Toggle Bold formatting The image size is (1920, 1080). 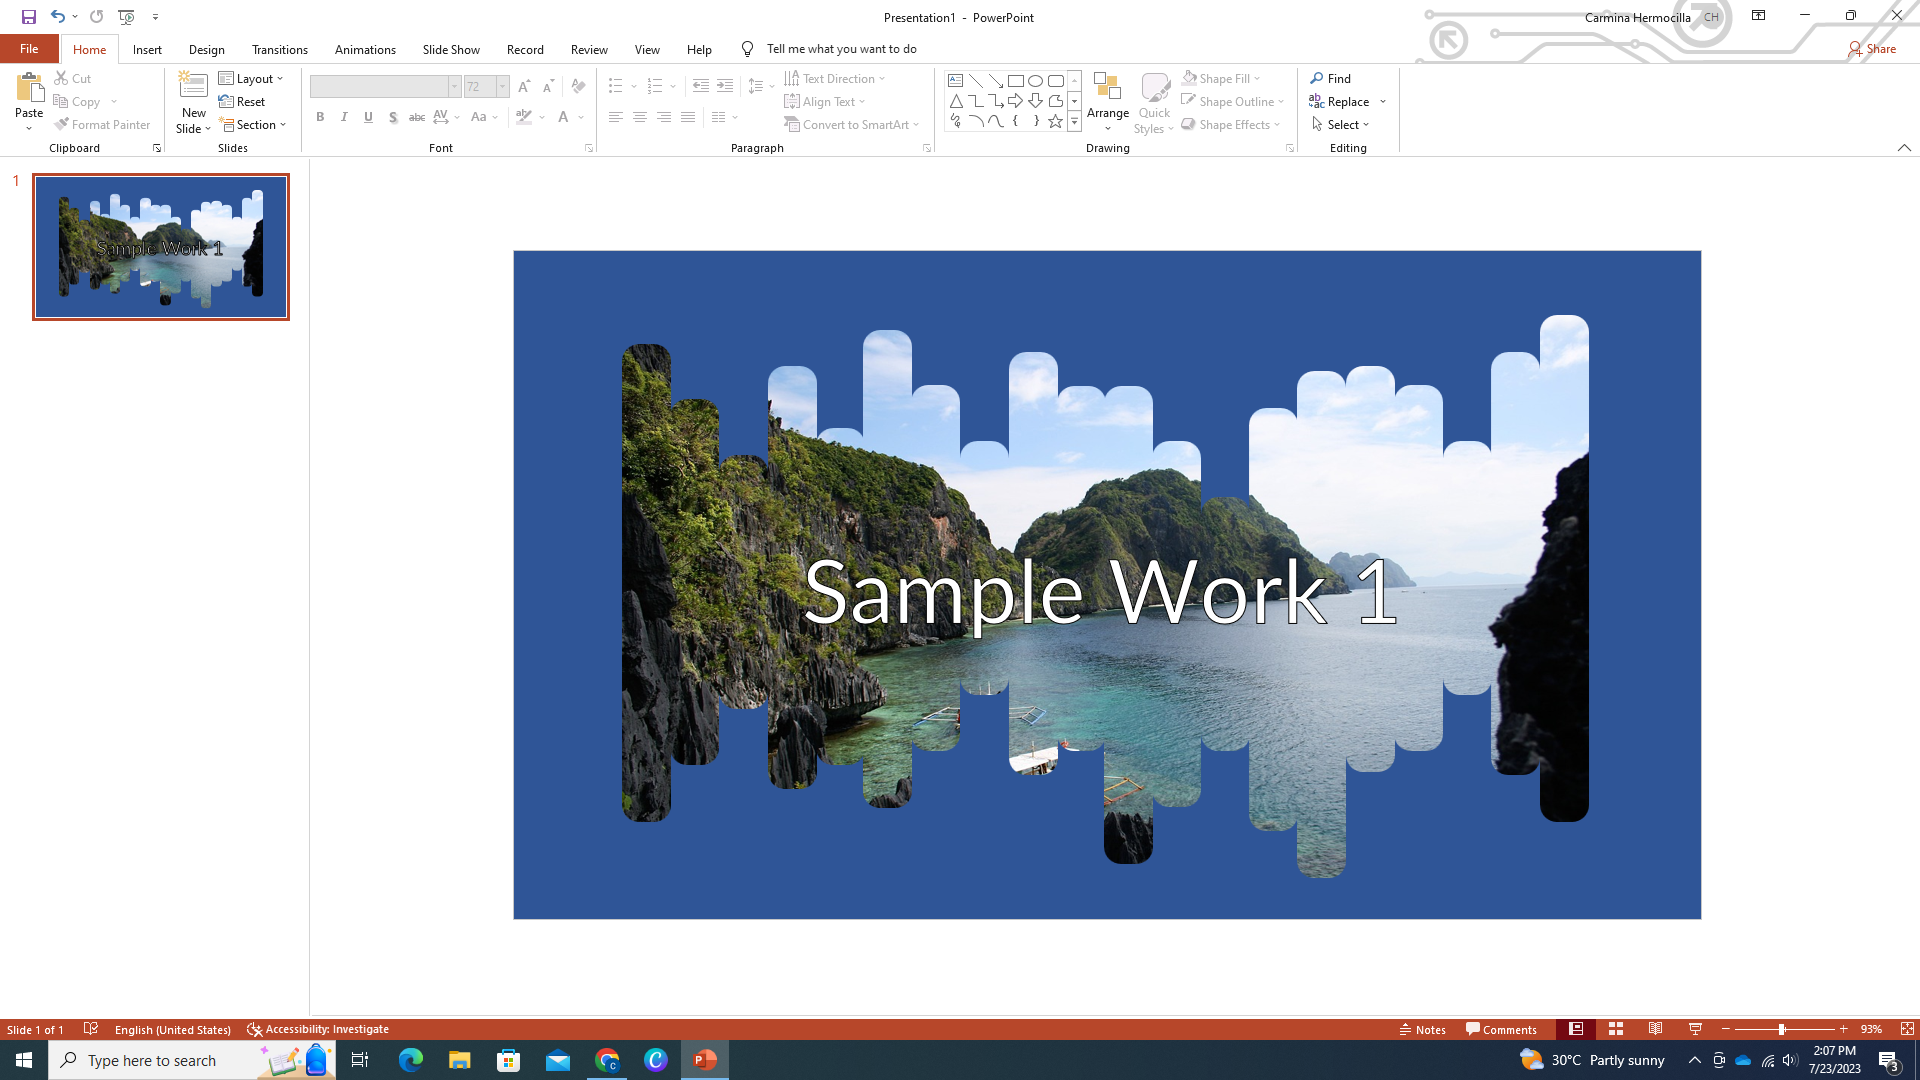[320, 117]
